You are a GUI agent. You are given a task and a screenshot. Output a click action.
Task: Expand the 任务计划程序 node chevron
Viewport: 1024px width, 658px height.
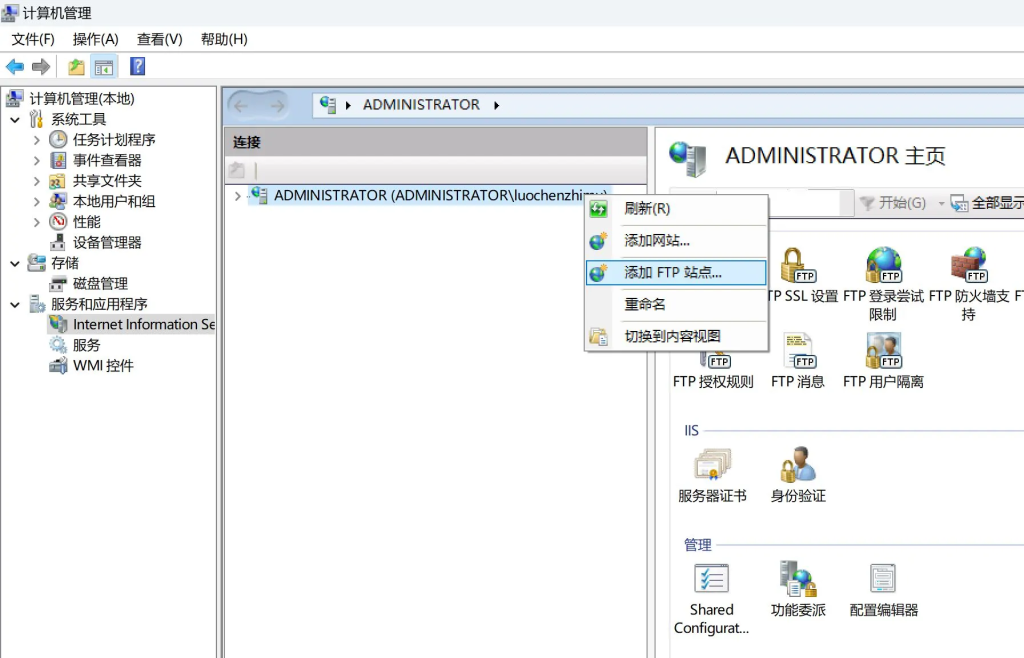point(37,140)
